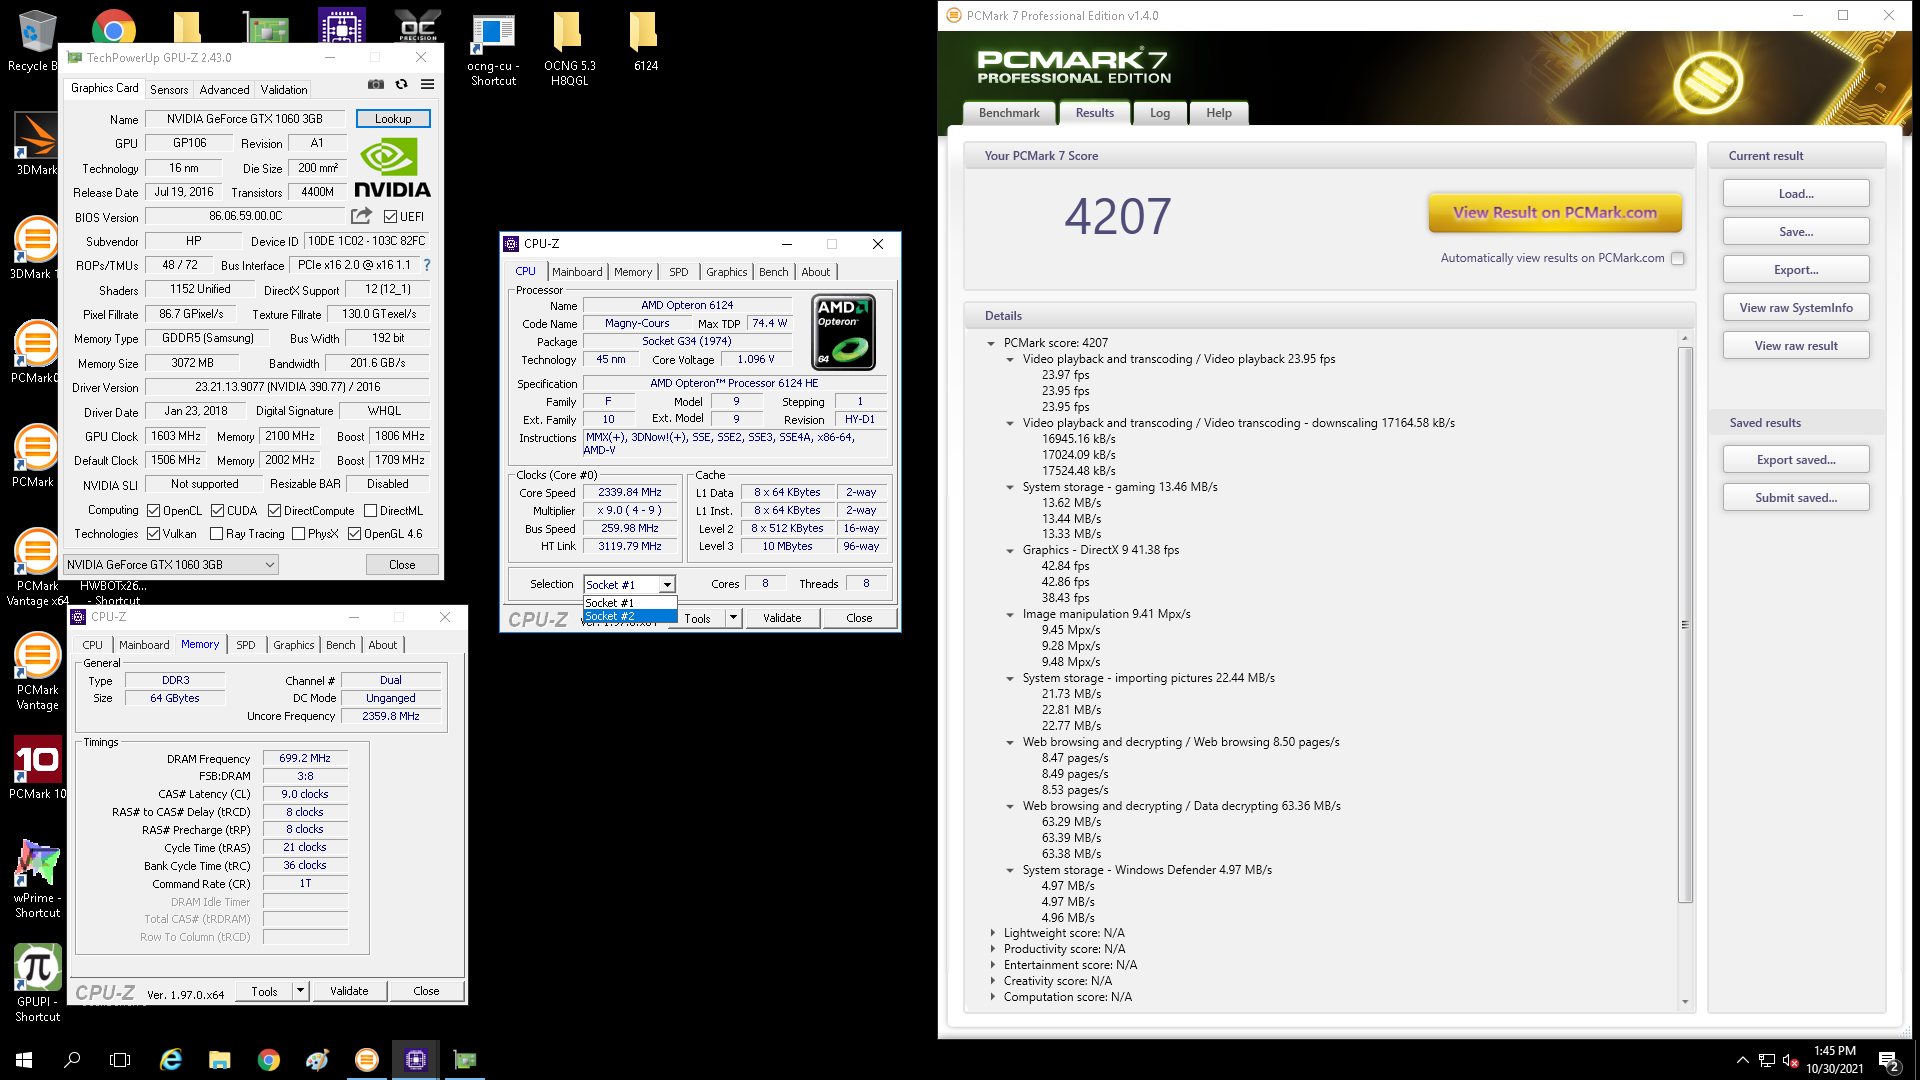Toggle the CUDA checkbox
This screenshot has width=1920, height=1080.
pos(217,511)
